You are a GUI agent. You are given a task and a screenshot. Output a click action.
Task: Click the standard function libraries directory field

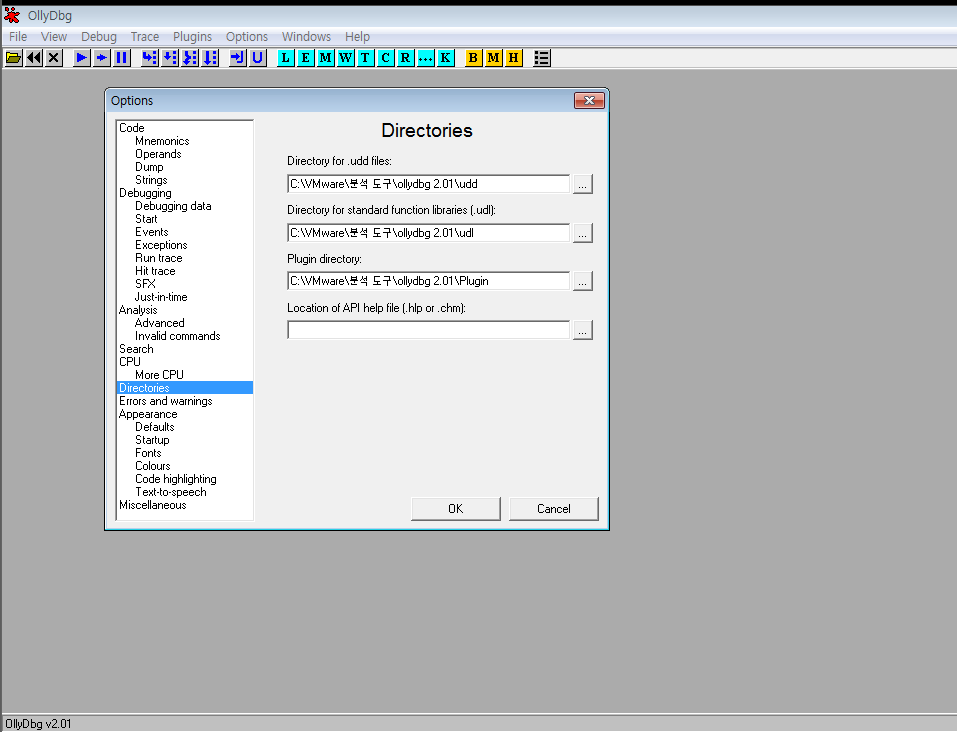[x=428, y=233]
